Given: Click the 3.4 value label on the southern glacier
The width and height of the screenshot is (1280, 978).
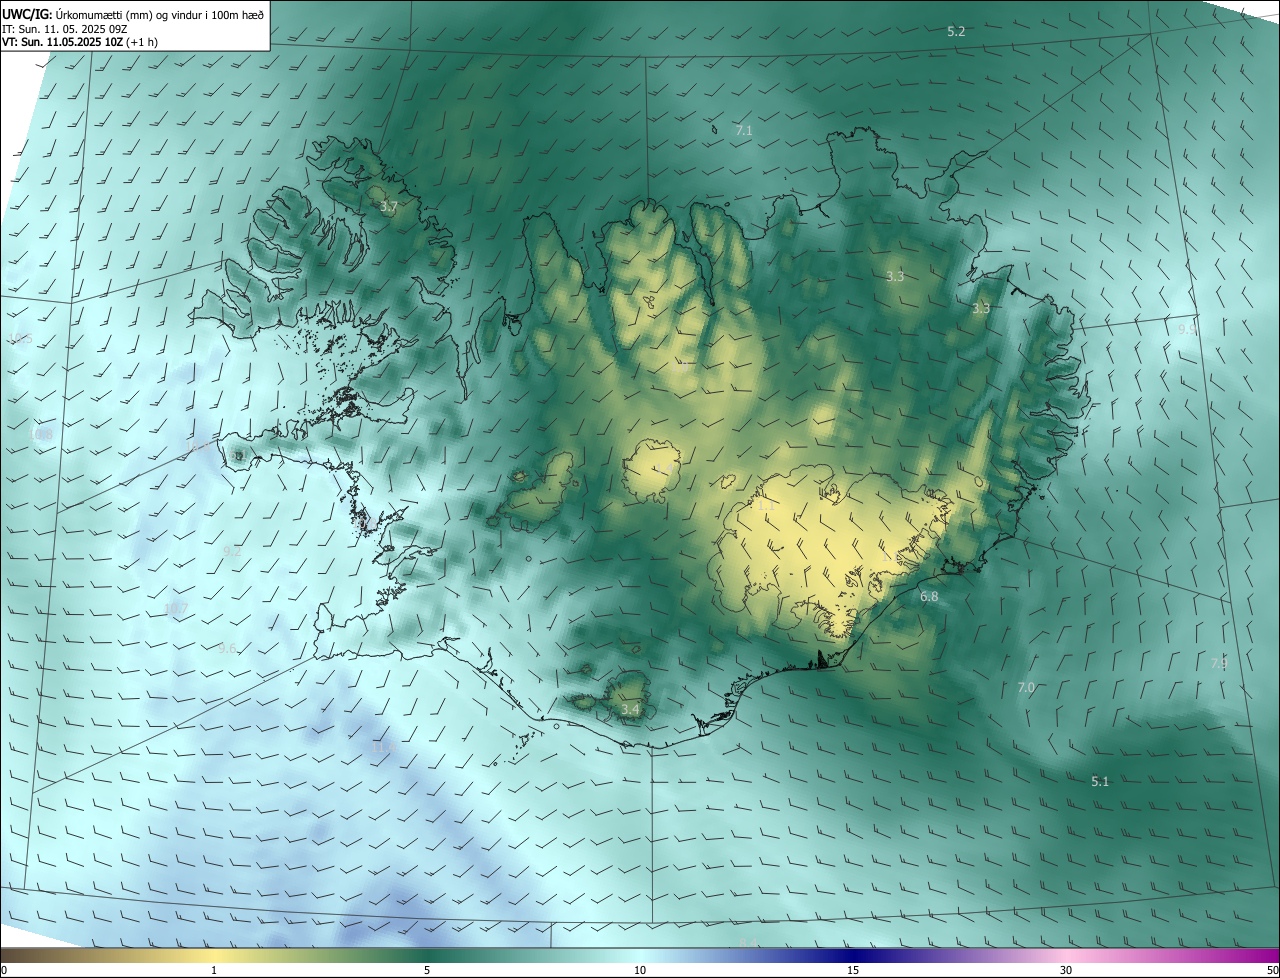Looking at the screenshot, I should click(x=630, y=710).
